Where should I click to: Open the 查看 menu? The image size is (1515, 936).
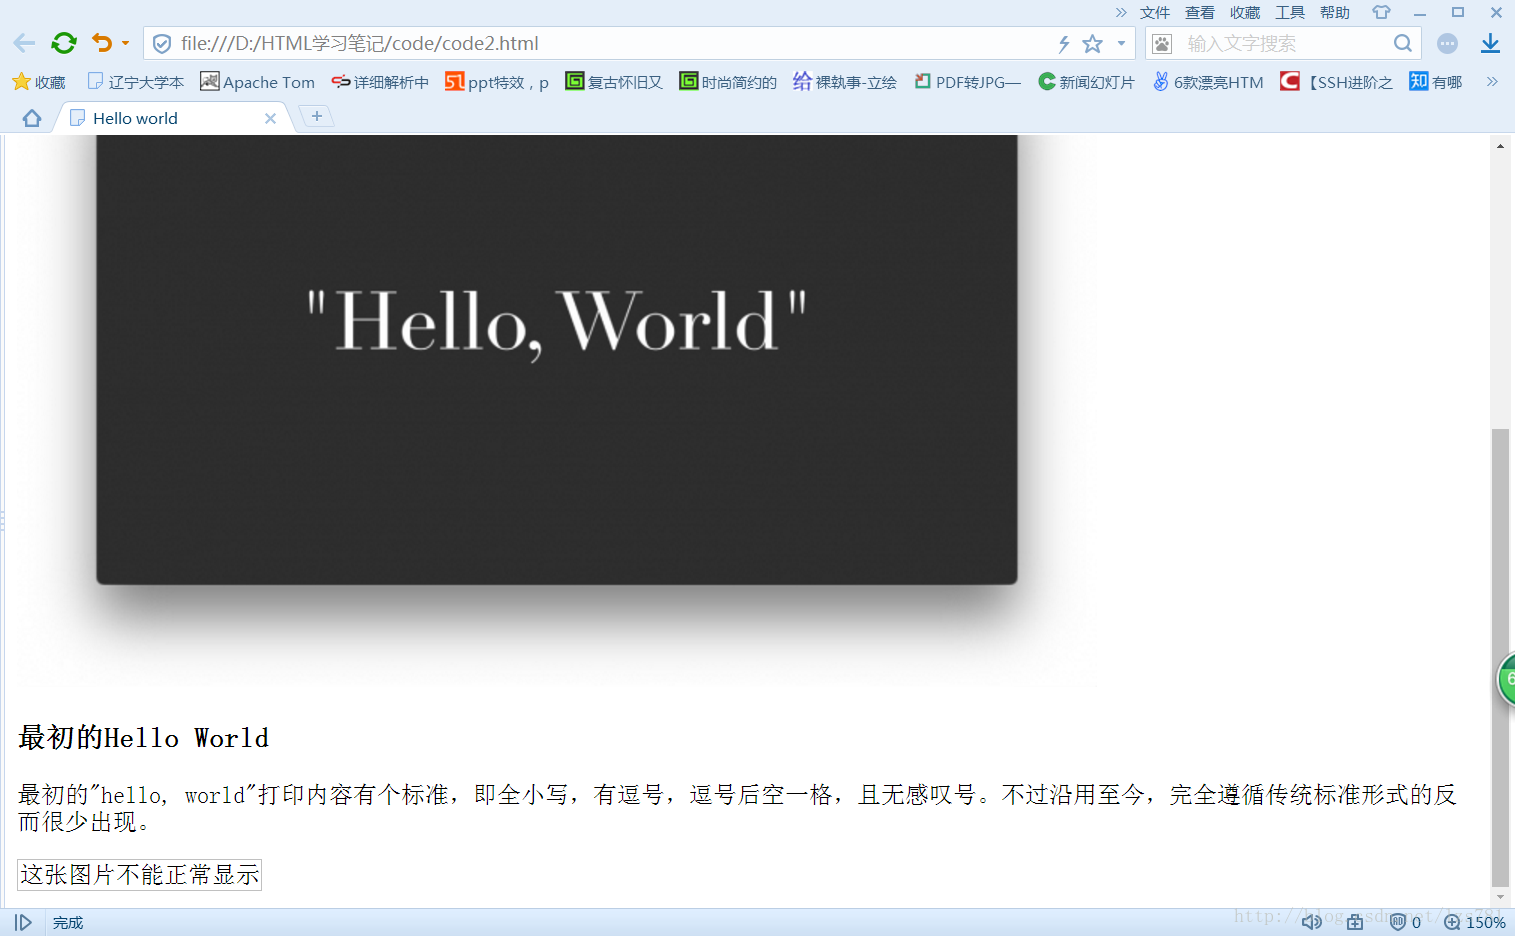tap(1200, 13)
